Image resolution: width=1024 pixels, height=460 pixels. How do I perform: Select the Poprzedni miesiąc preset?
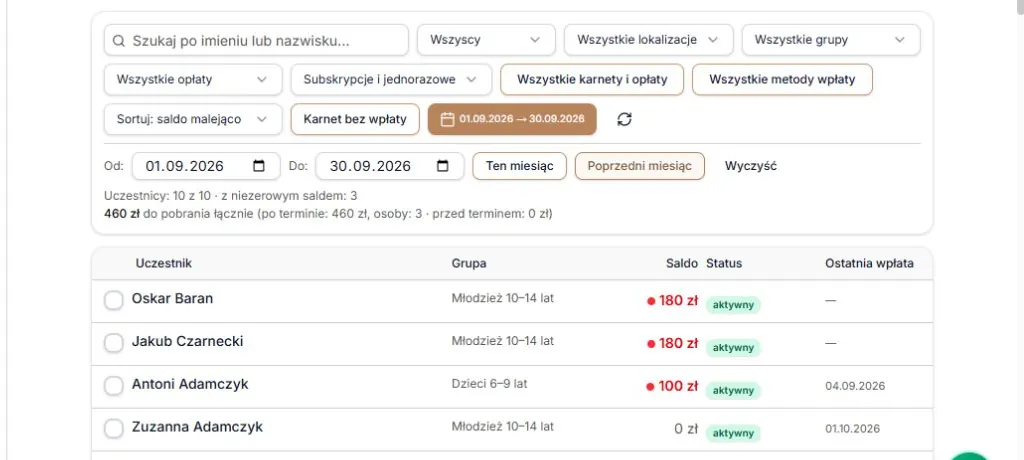pos(639,166)
